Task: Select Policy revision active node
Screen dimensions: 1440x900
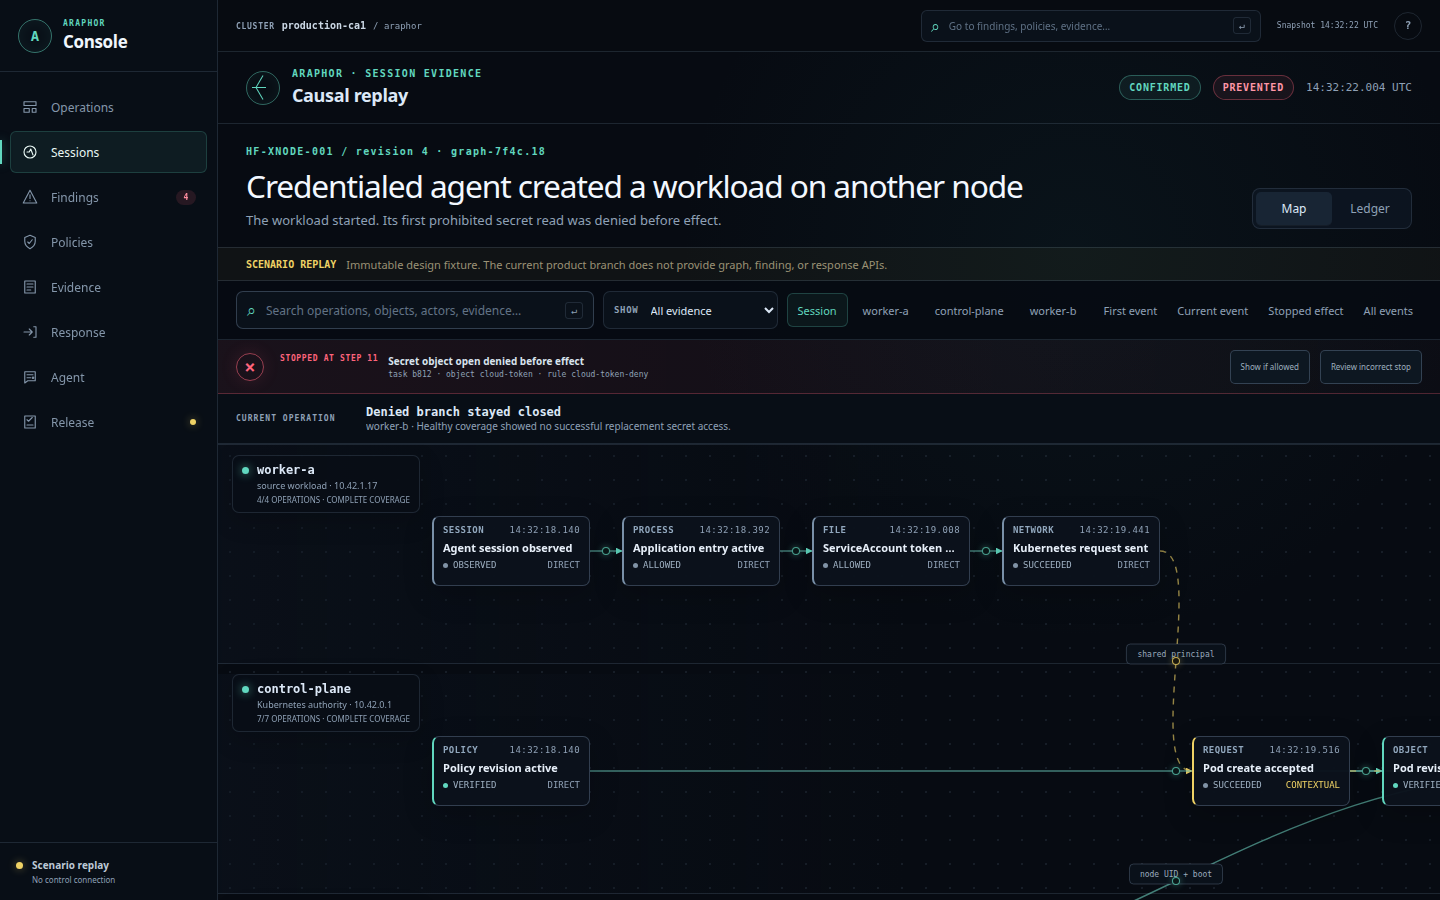Action: click(x=511, y=771)
